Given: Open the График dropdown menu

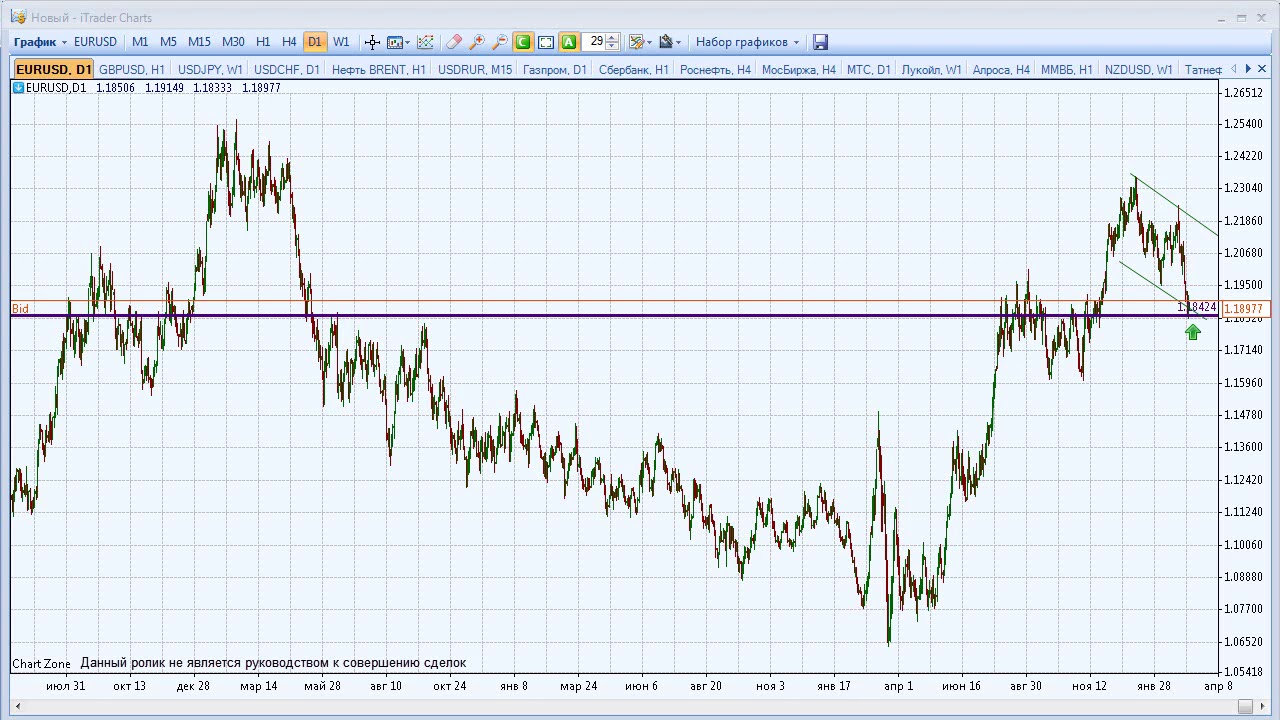Looking at the screenshot, I should point(40,42).
